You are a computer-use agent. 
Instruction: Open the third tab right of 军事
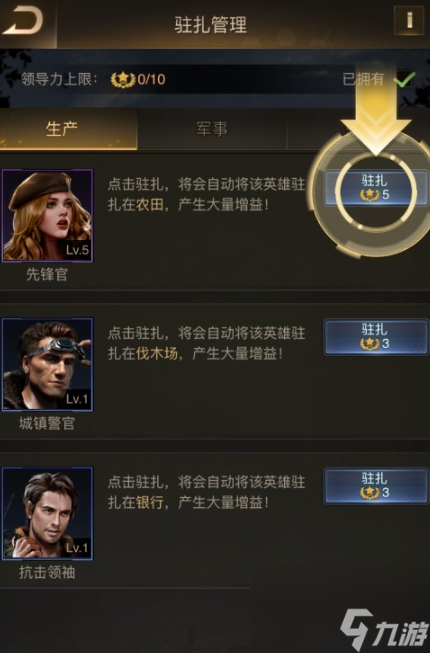coord(358,129)
